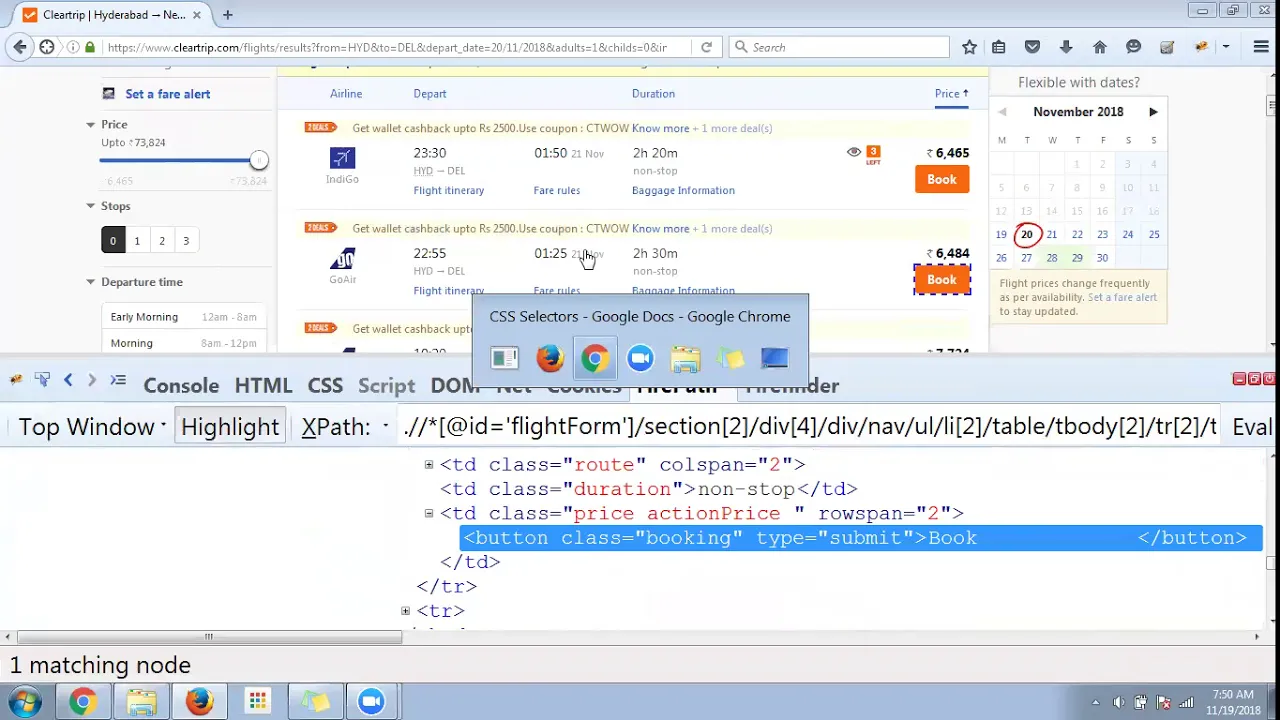Image resolution: width=1280 pixels, height=720 pixels.
Task: Collapse the td class route node
Action: (429, 464)
